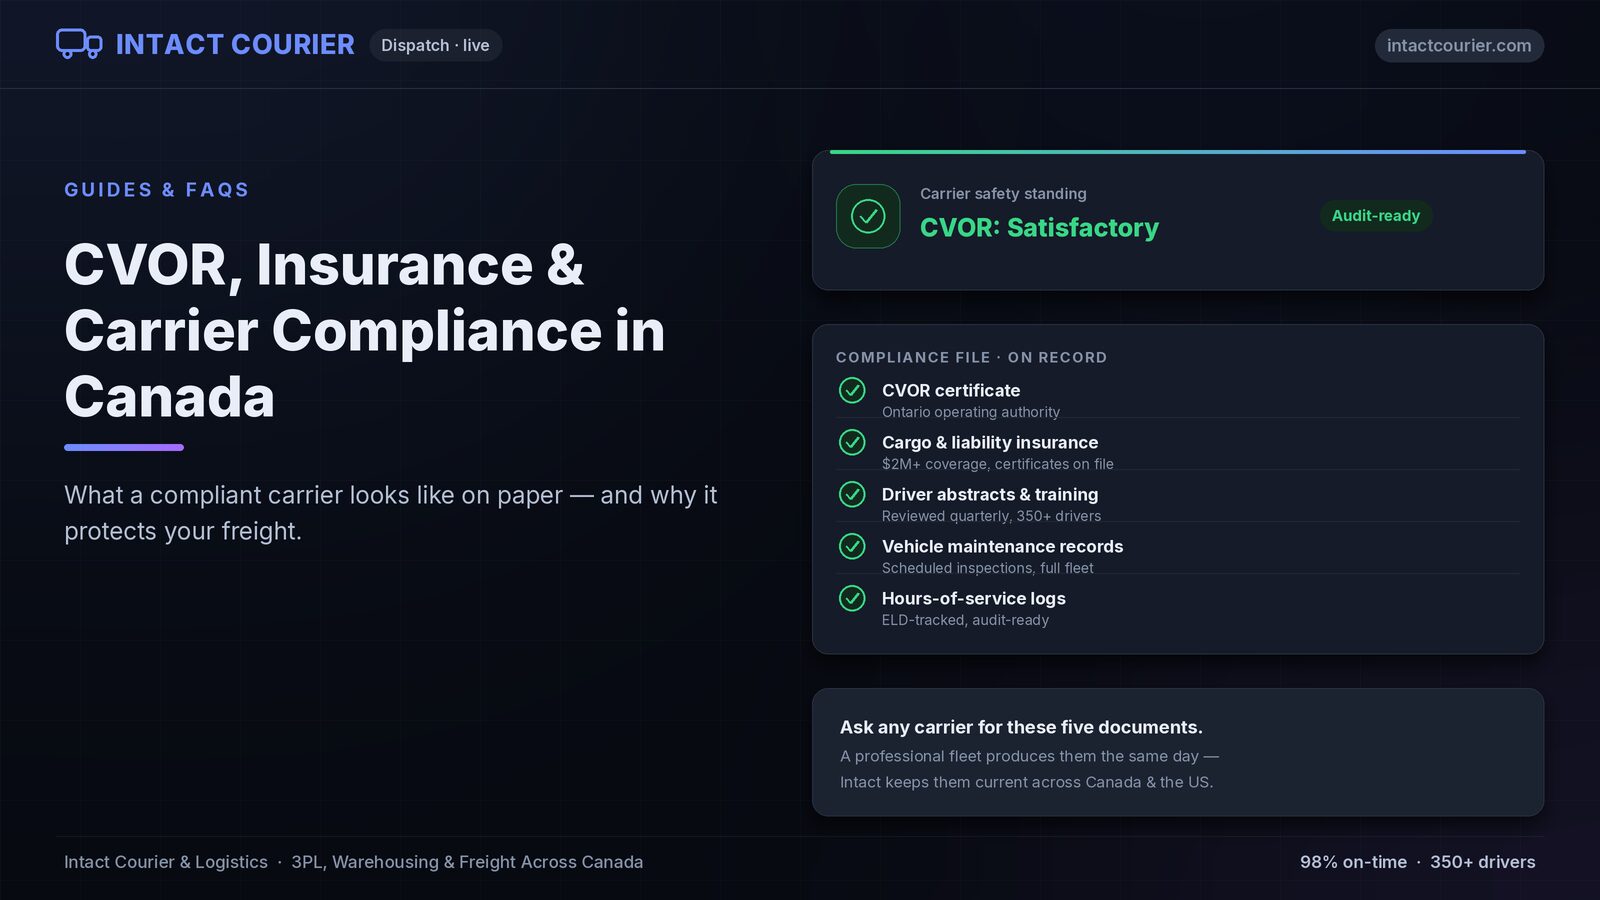
Task: Click the What a compliant carrier looks like subtitle
Action: [391, 513]
